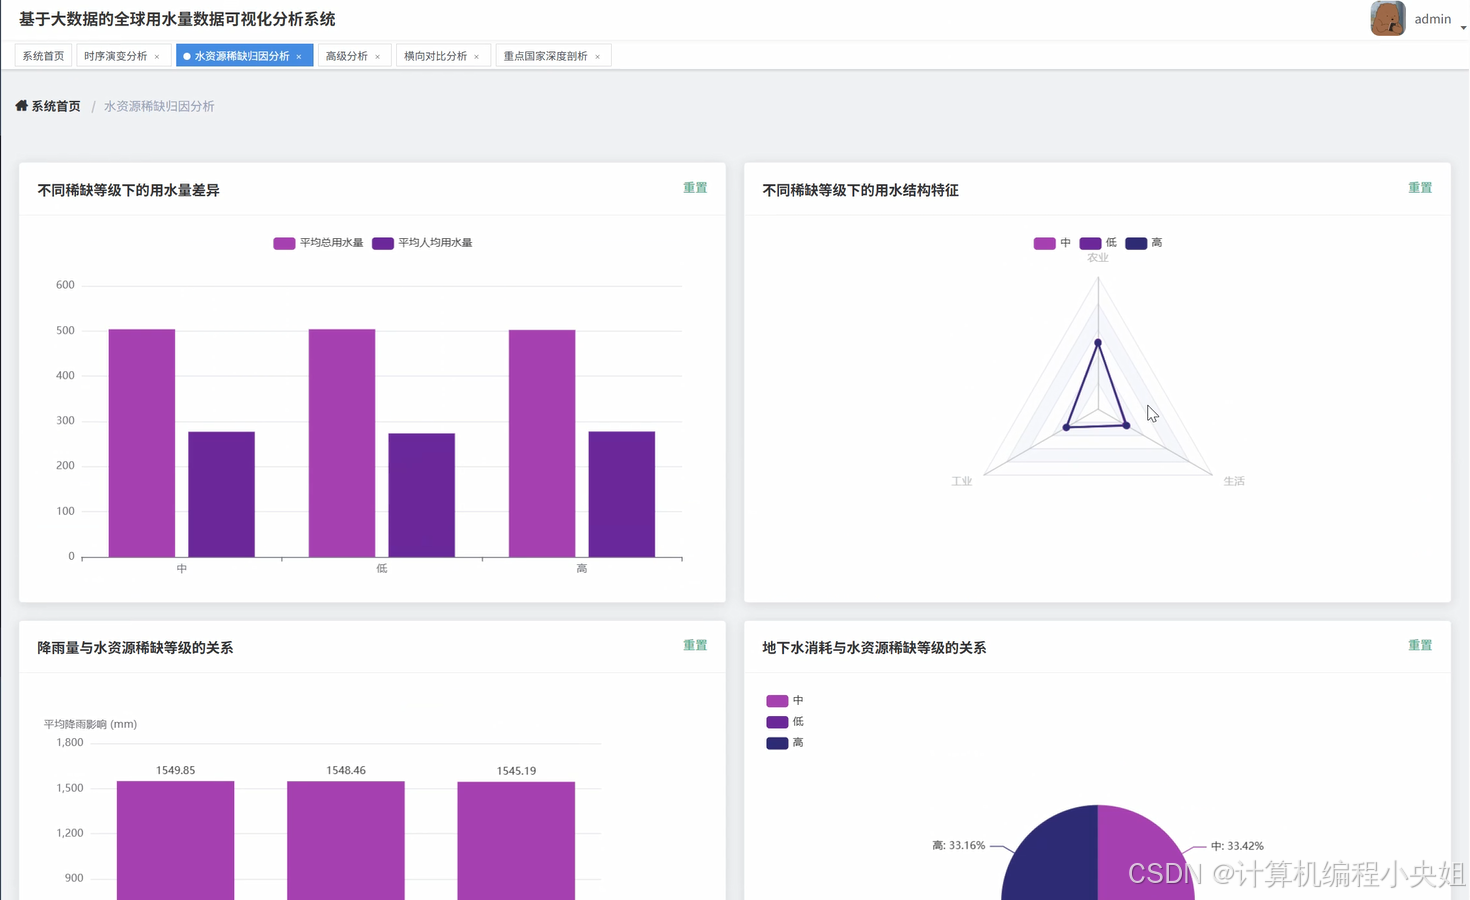Close the 时序演变分析 tab
The image size is (1470, 900).
(157, 57)
